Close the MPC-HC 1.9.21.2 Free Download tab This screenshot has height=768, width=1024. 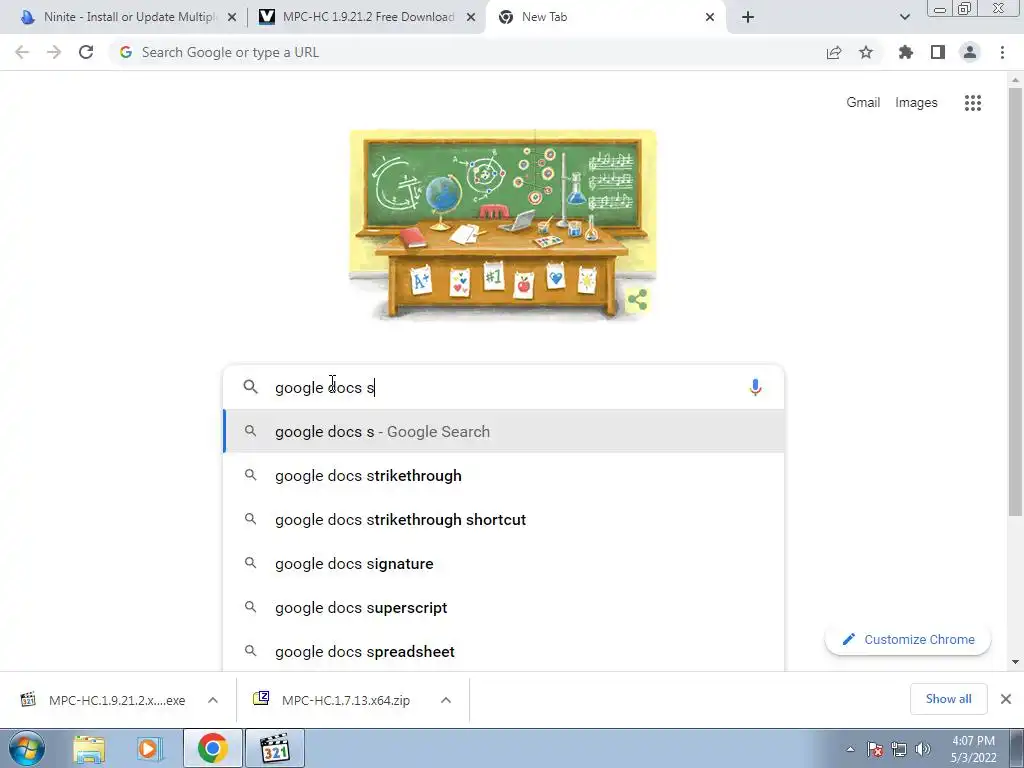coord(470,17)
